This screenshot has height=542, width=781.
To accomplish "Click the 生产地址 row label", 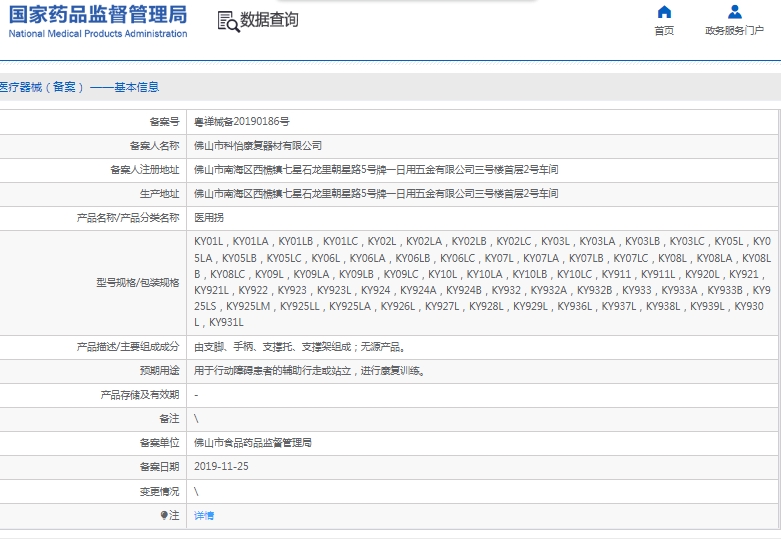I will coord(159,194).
